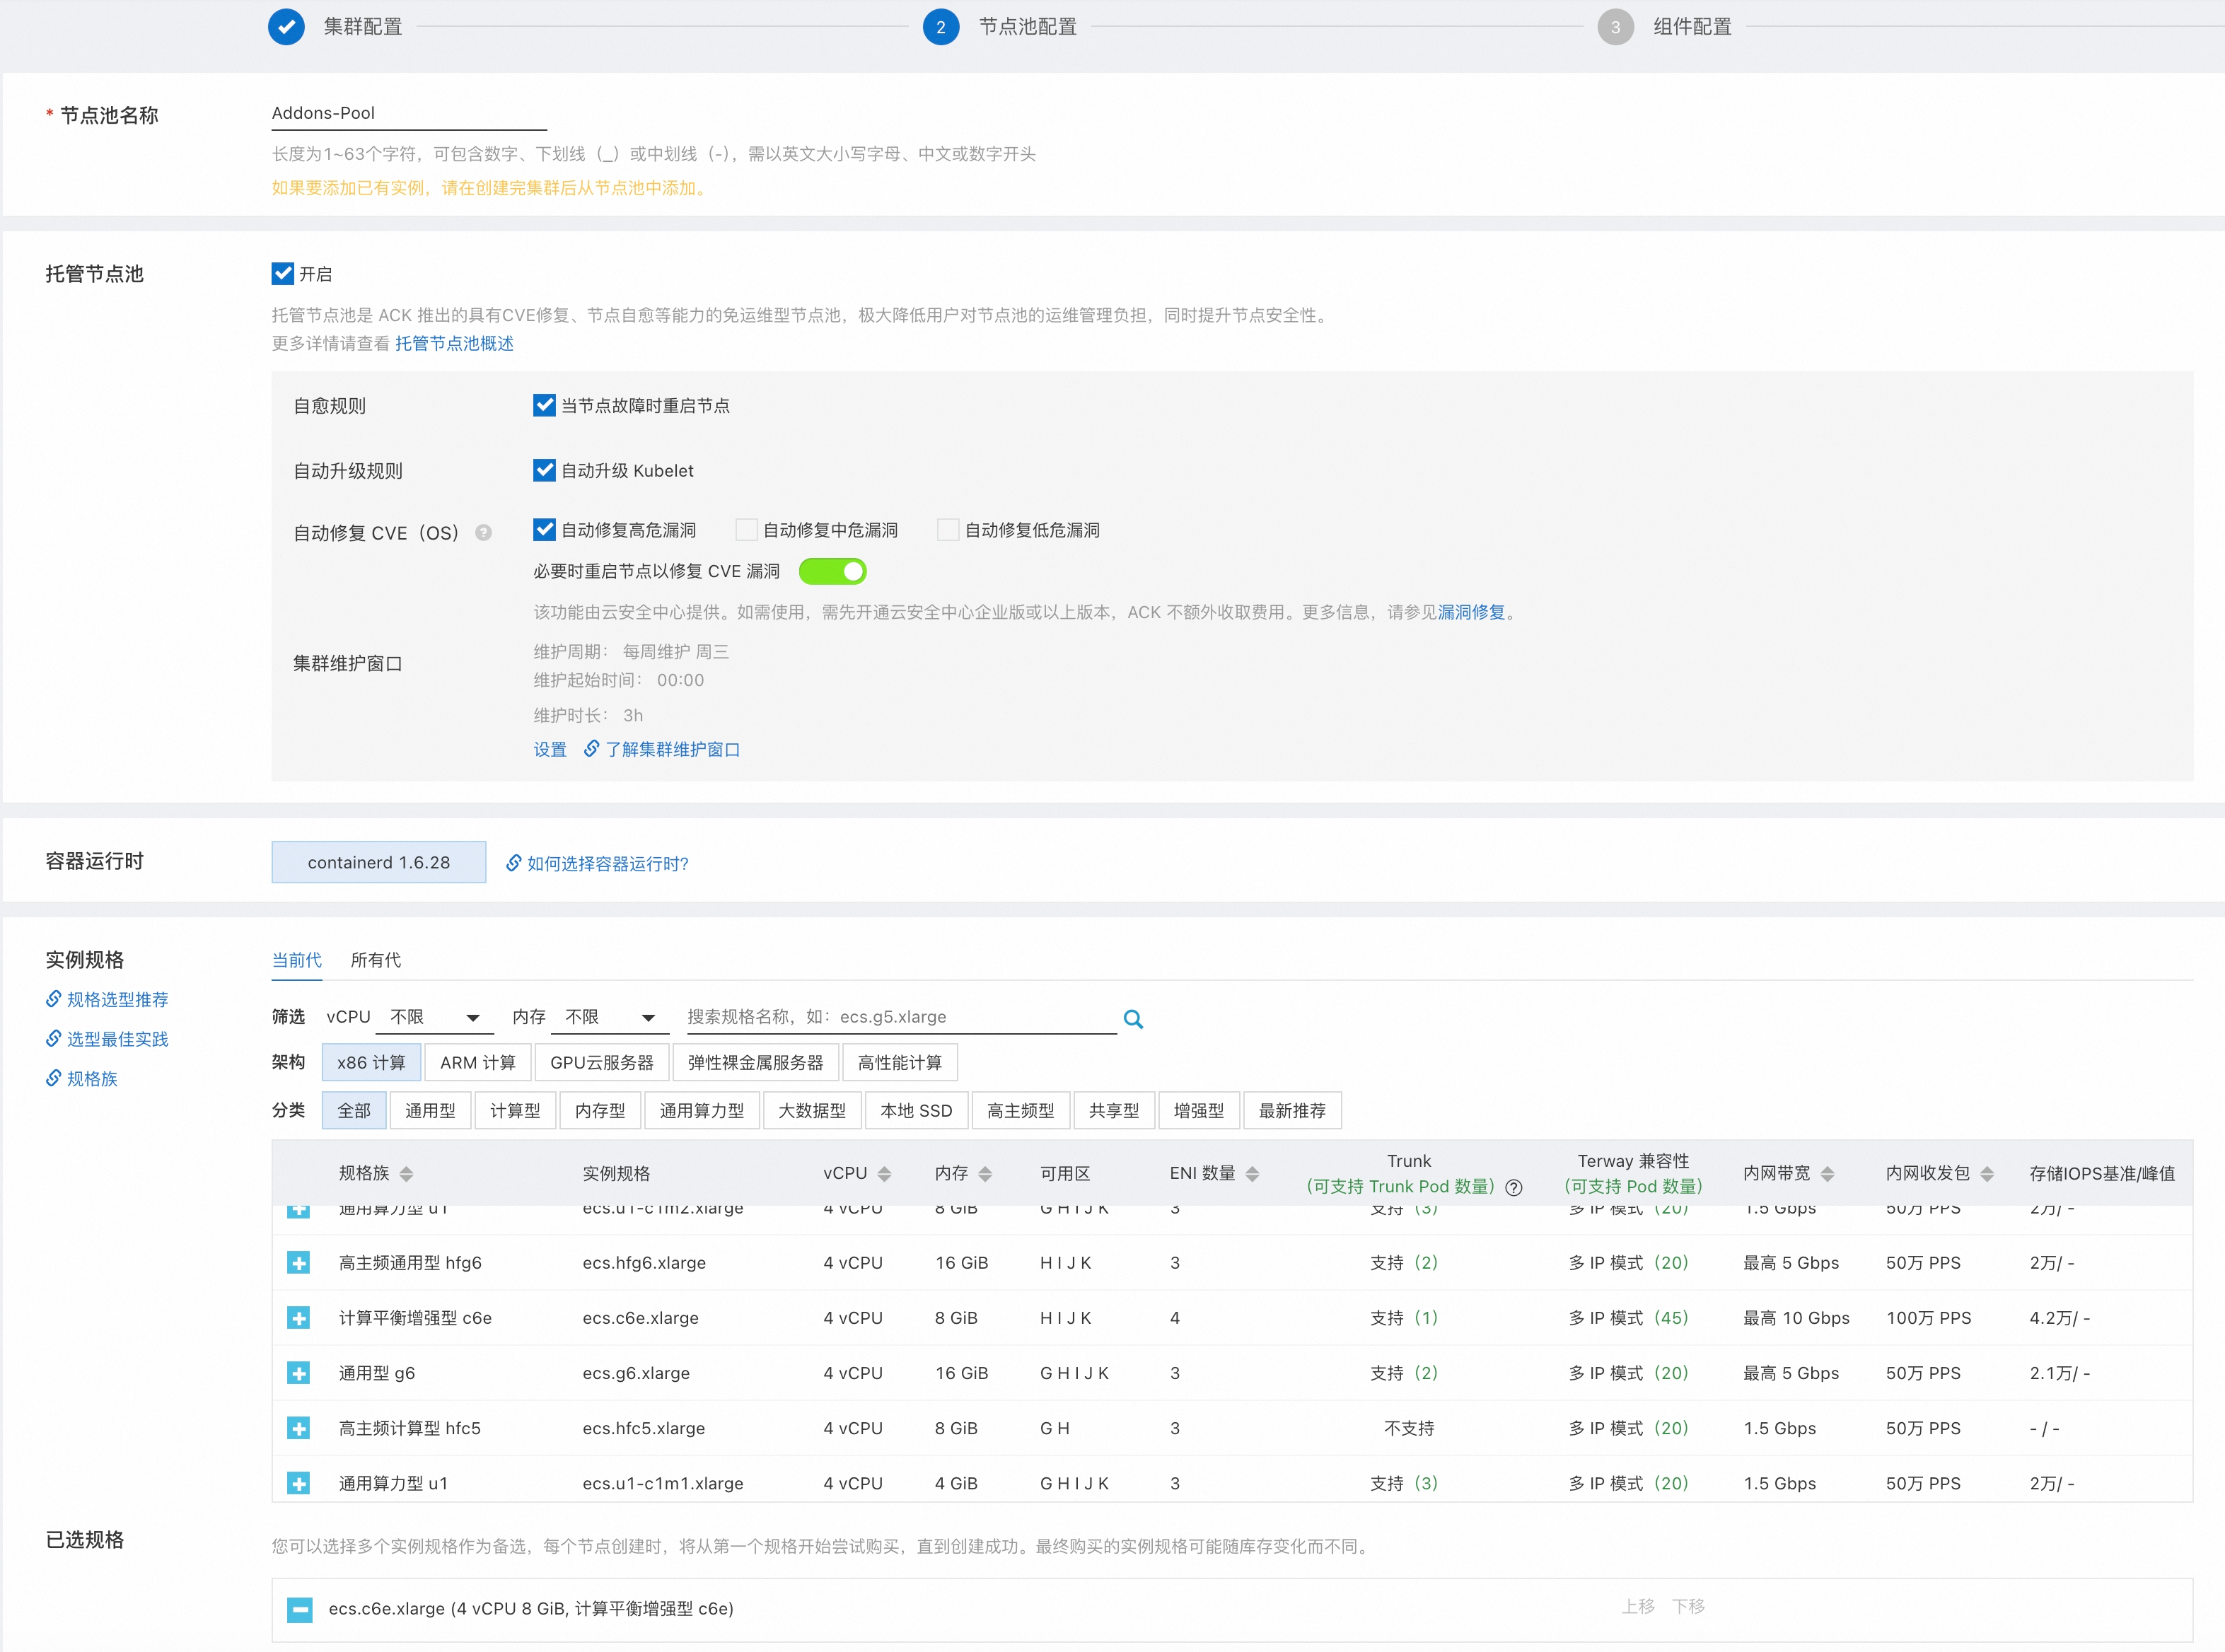Open 规格选型推荐 link
The height and width of the screenshot is (1652, 2225).
(x=117, y=999)
